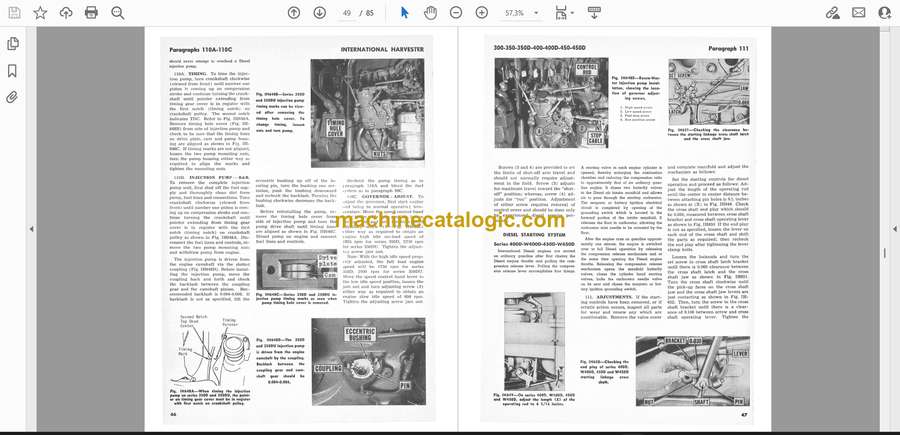The width and height of the screenshot is (900, 435).
Task: Open the Attachments paperclip panel
Action: (x=12, y=97)
